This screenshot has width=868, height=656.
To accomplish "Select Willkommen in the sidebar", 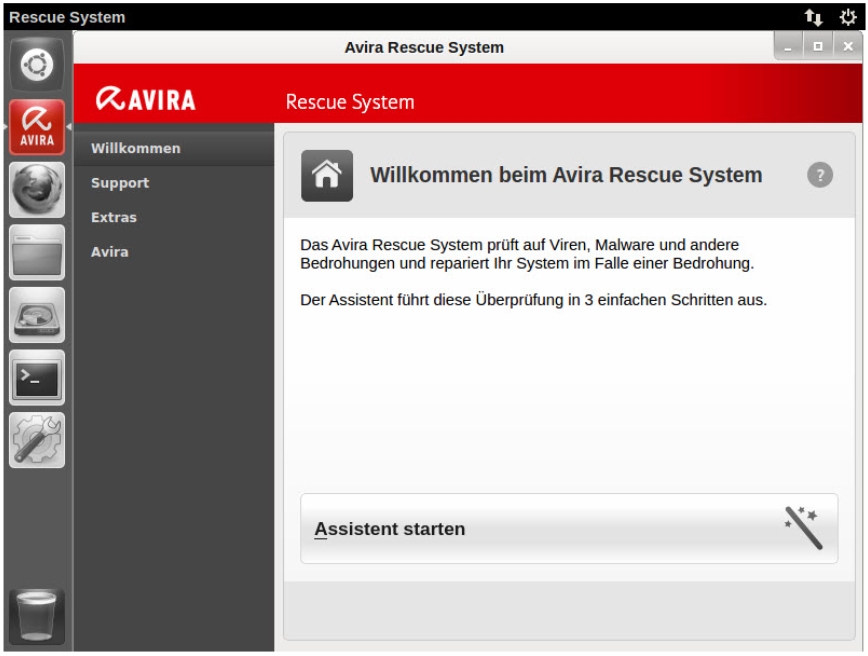I will [x=136, y=148].
